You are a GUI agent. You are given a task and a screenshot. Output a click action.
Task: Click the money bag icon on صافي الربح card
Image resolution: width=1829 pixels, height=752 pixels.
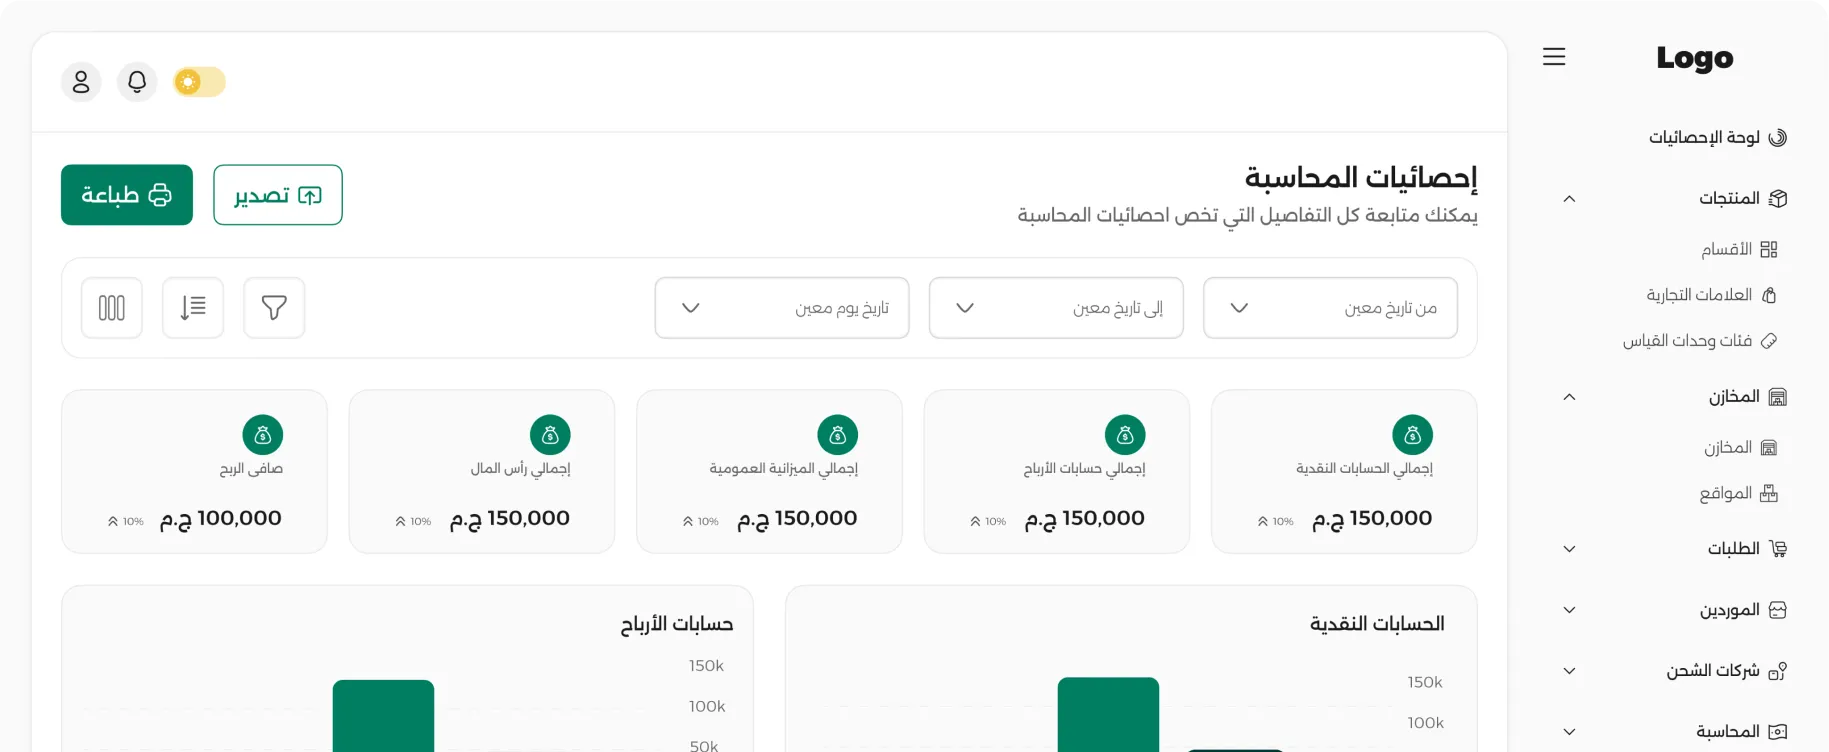tap(262, 435)
